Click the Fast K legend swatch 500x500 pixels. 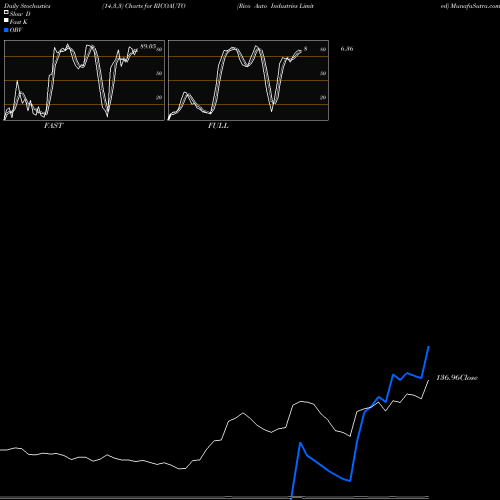tap(6, 21)
